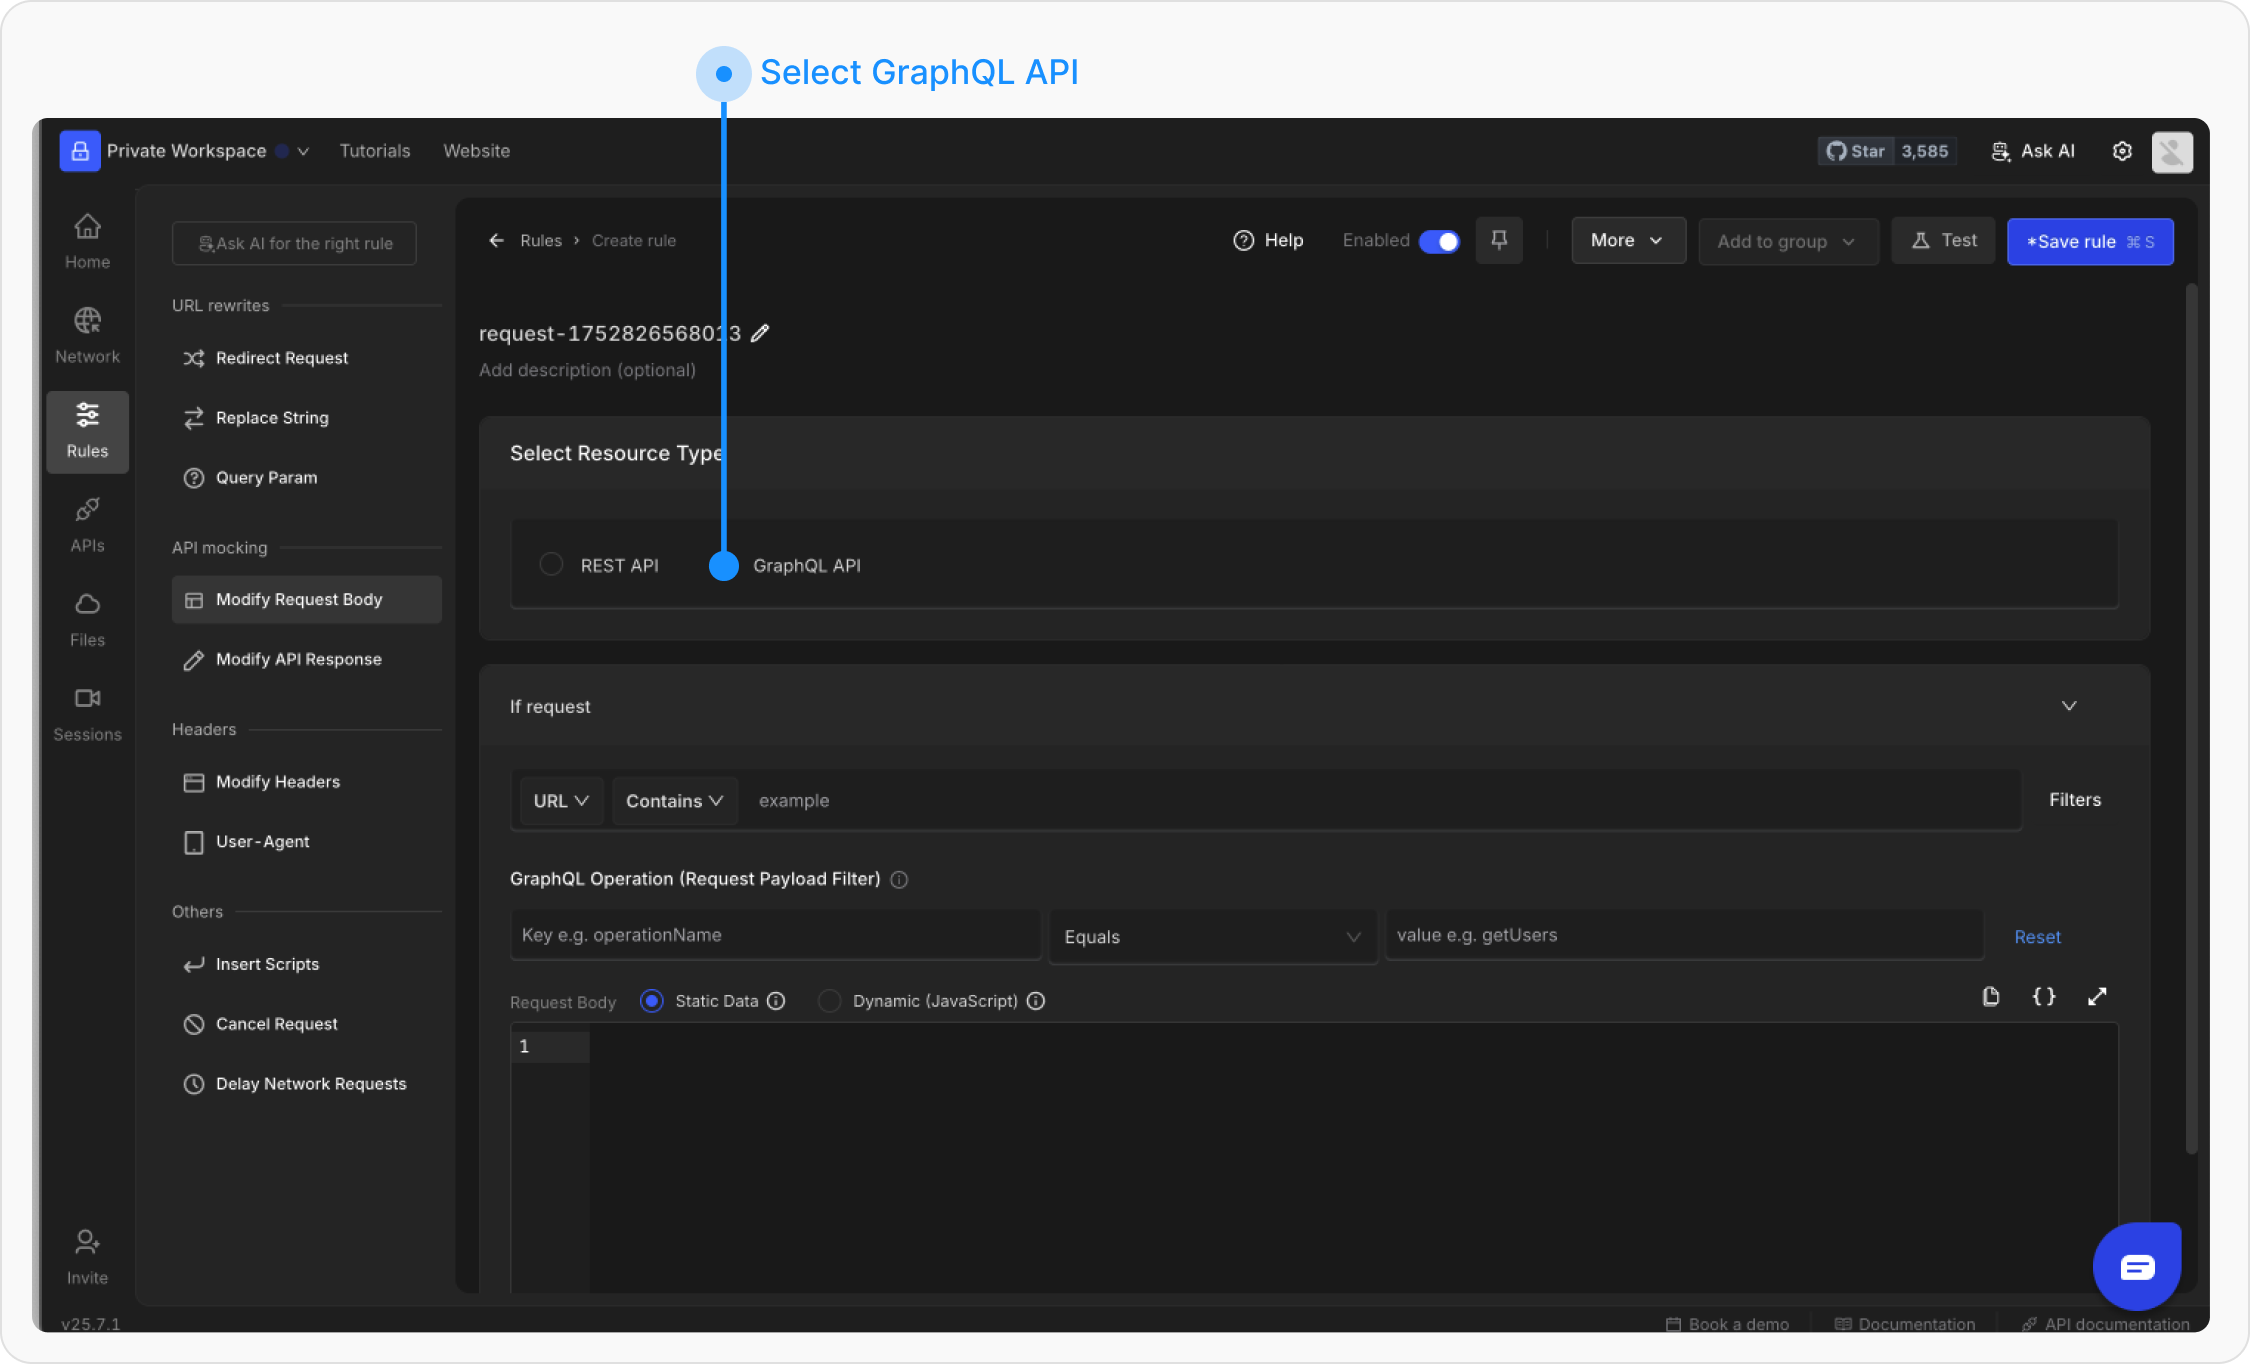Select the REST API radio option
Viewport: 2250px width, 1364px height.
point(551,564)
